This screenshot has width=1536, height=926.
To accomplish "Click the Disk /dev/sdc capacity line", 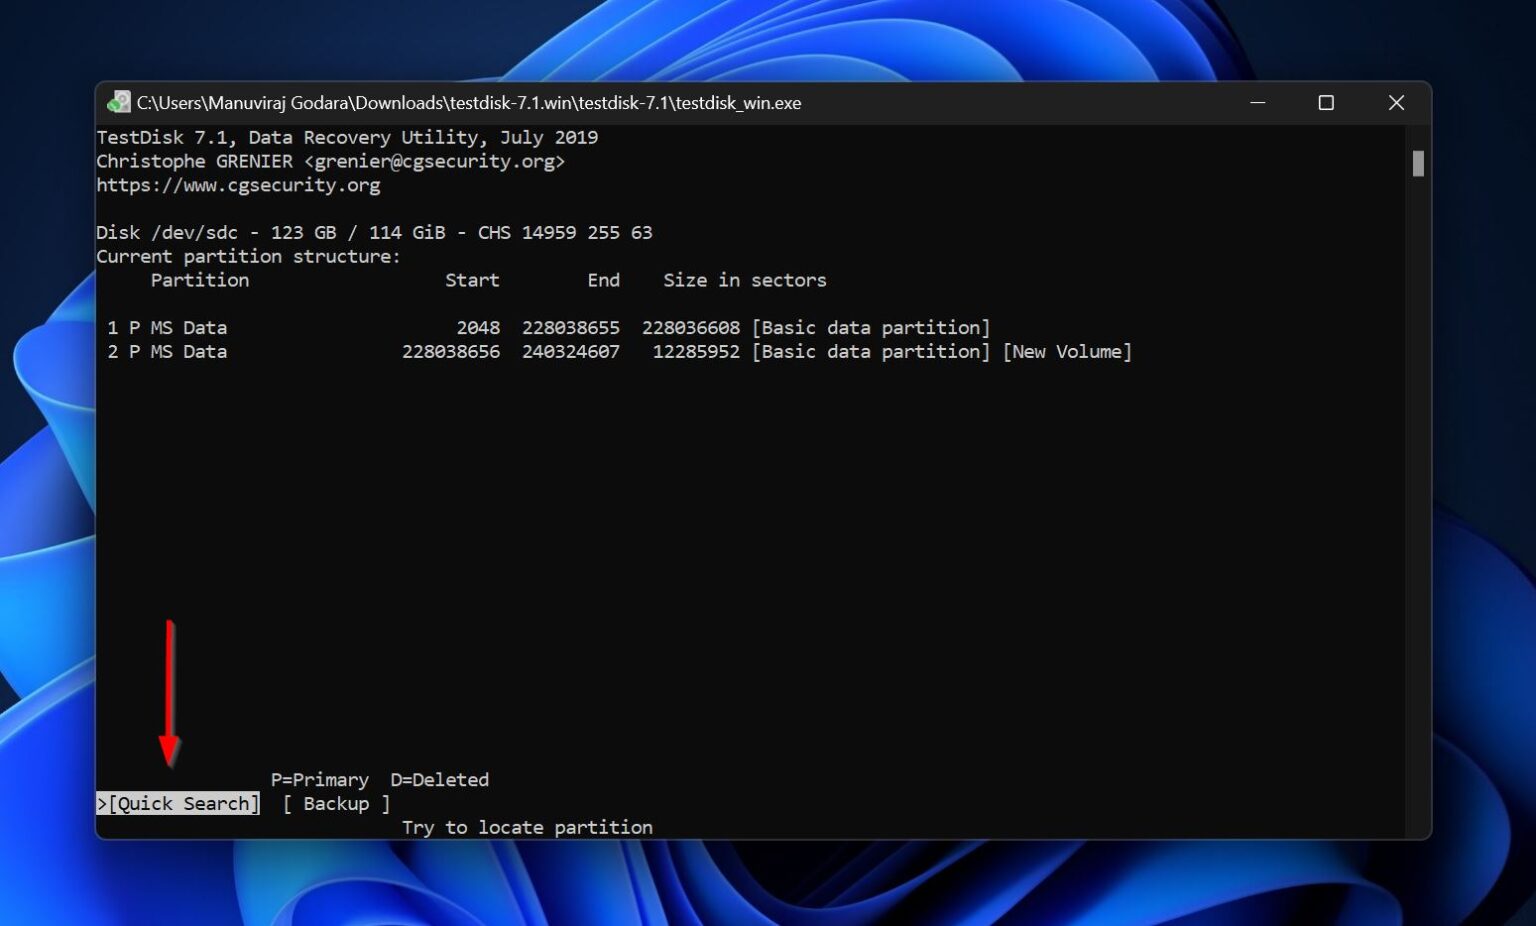I will tap(374, 232).
